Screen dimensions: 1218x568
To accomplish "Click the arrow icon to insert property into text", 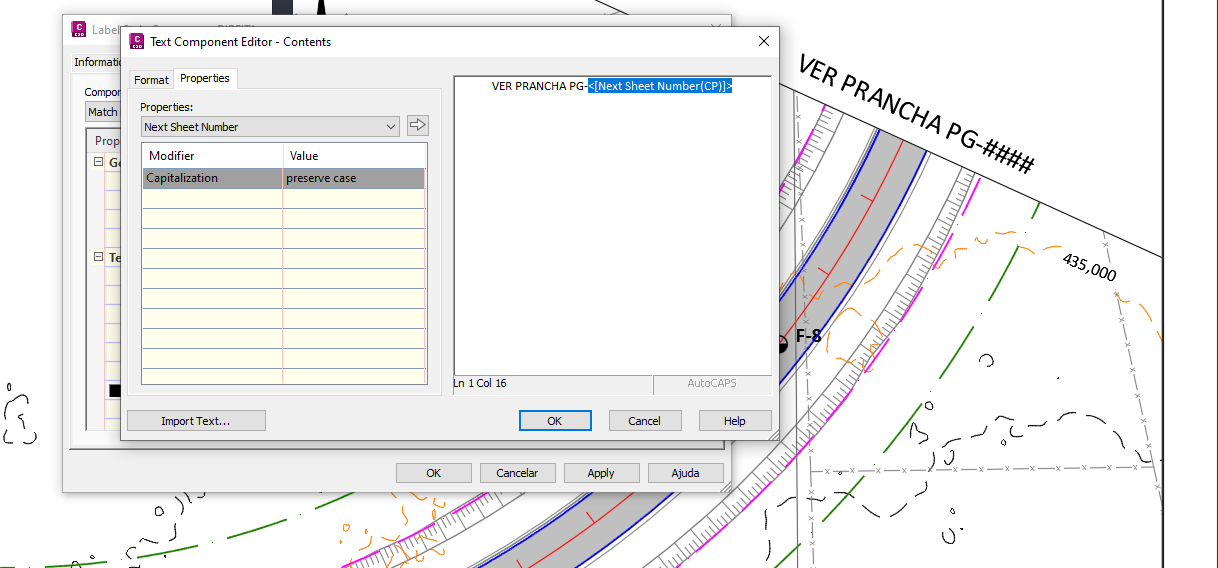I will click(x=418, y=126).
